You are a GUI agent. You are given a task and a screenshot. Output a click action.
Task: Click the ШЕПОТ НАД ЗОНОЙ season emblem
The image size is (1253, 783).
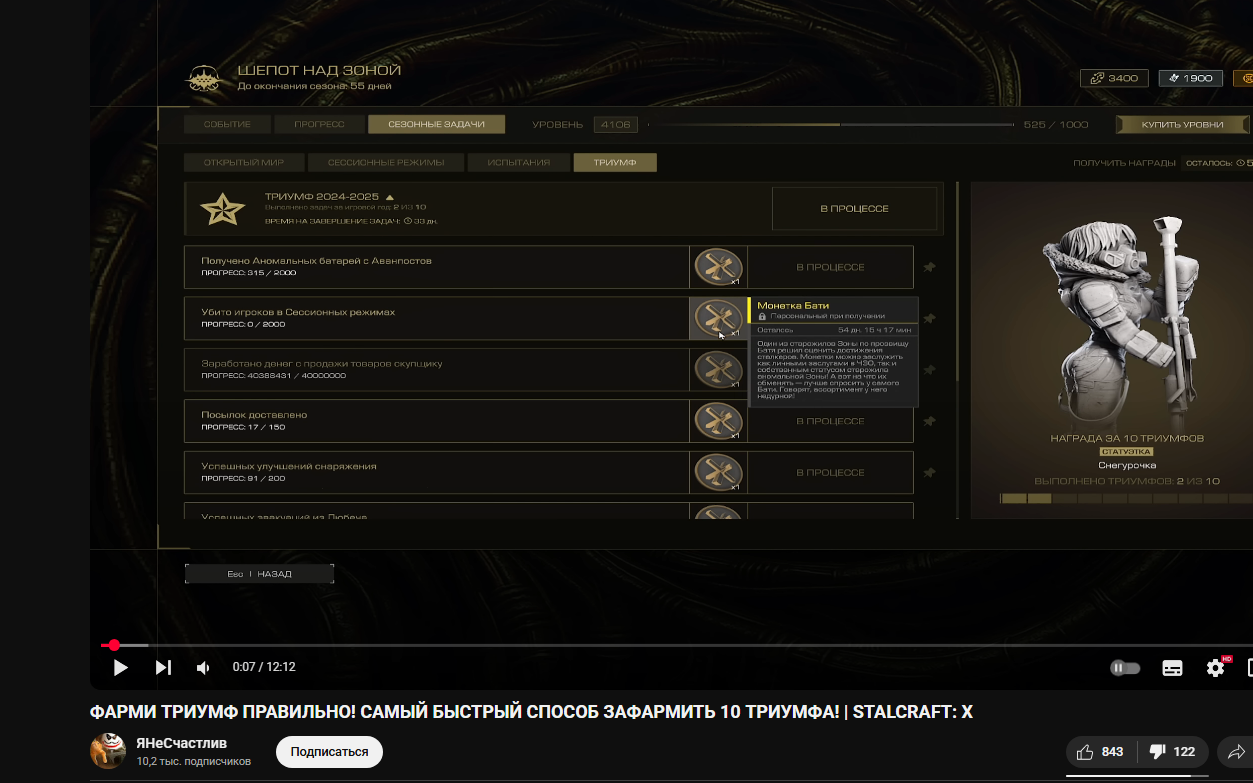206,78
